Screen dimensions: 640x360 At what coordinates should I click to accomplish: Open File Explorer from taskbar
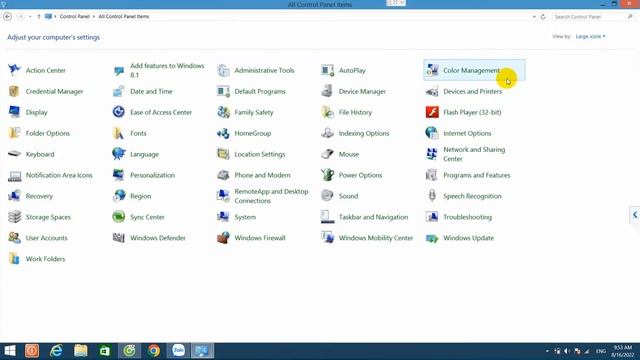(x=80, y=351)
